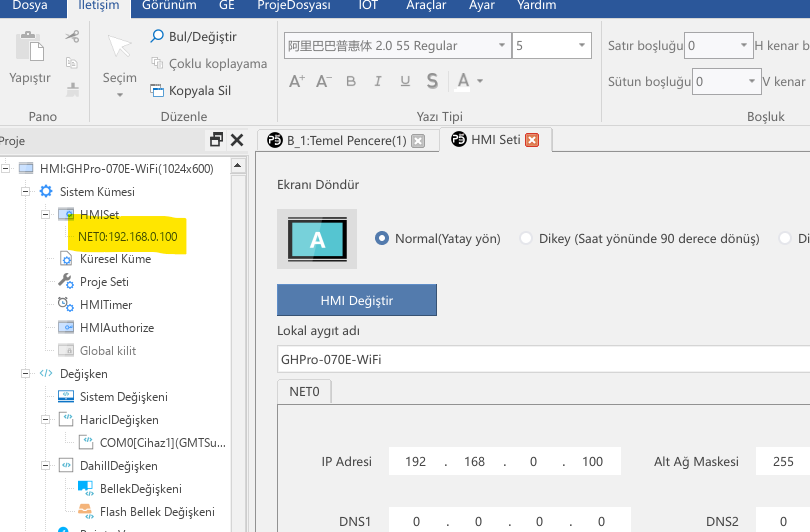Select Dikey 90 degree rotation option
This screenshot has height=532, width=810.
[525, 239]
